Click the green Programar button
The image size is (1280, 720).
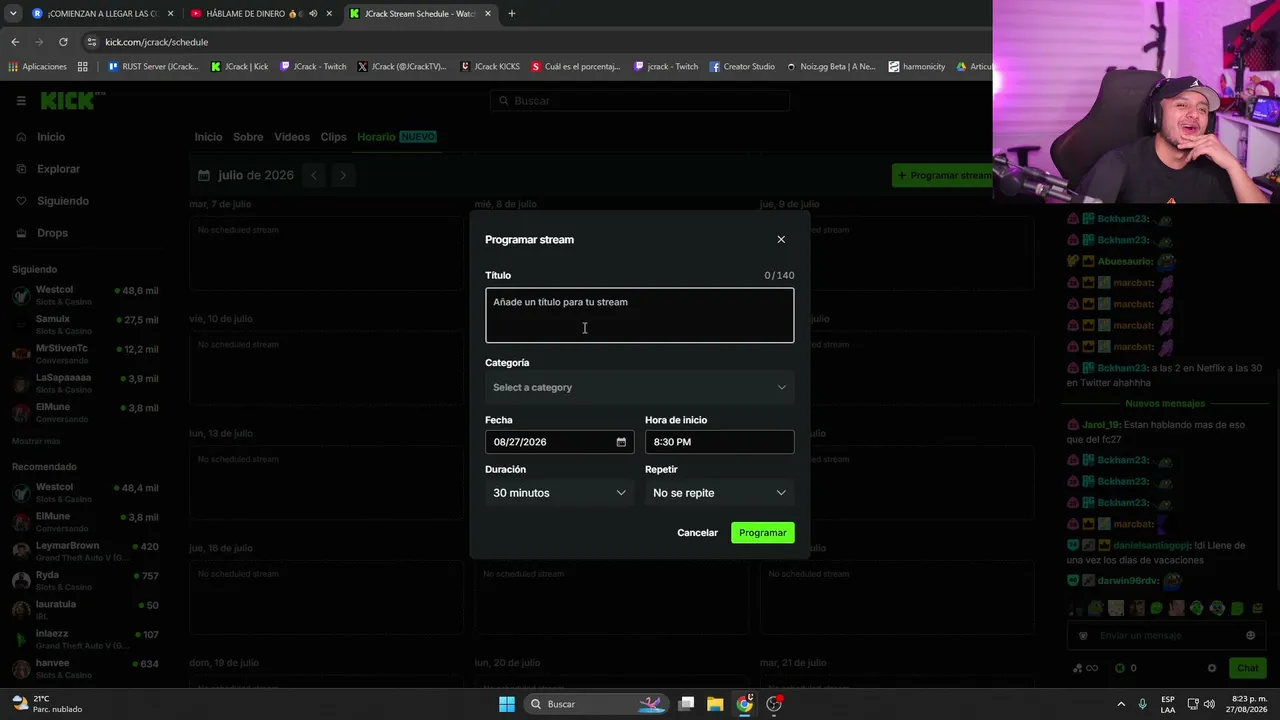(763, 533)
